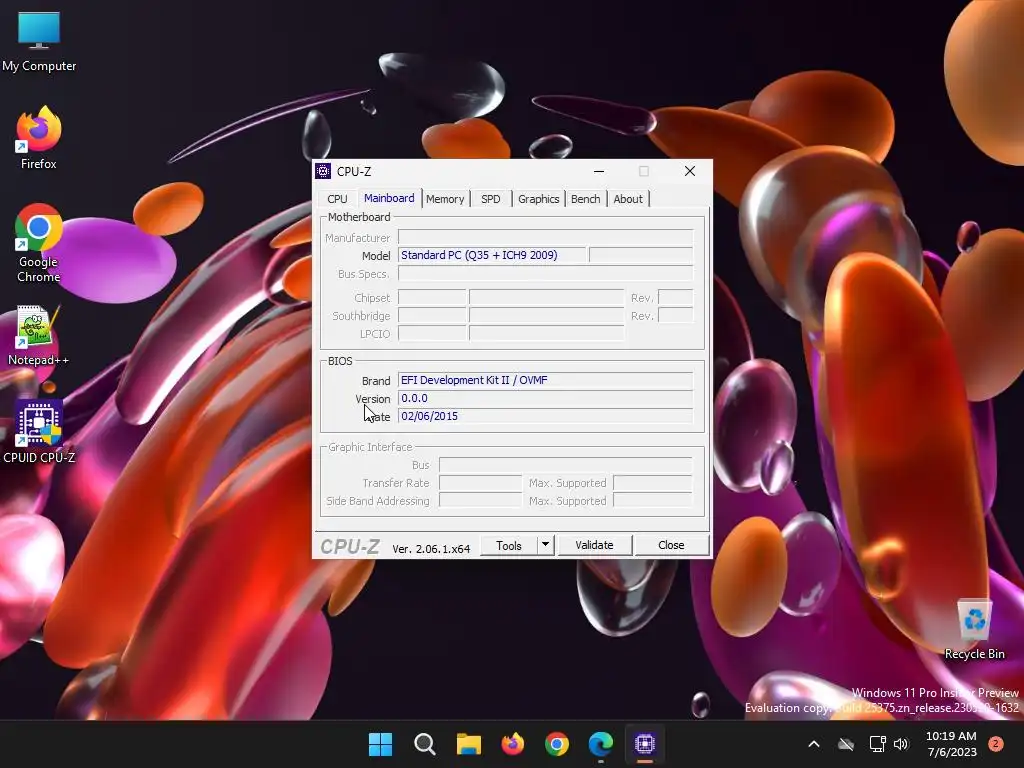Select the Mainboard tab
The height and width of the screenshot is (768, 1024).
(x=389, y=198)
